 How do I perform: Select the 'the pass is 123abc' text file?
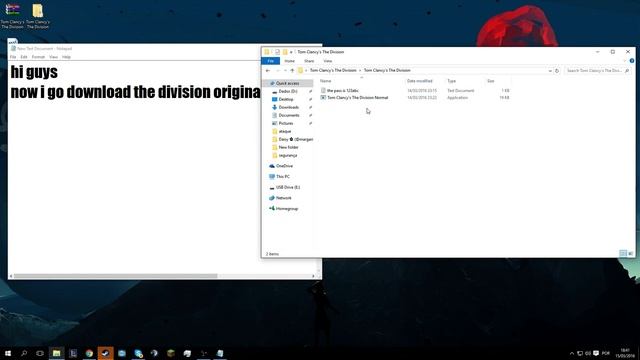(342, 91)
